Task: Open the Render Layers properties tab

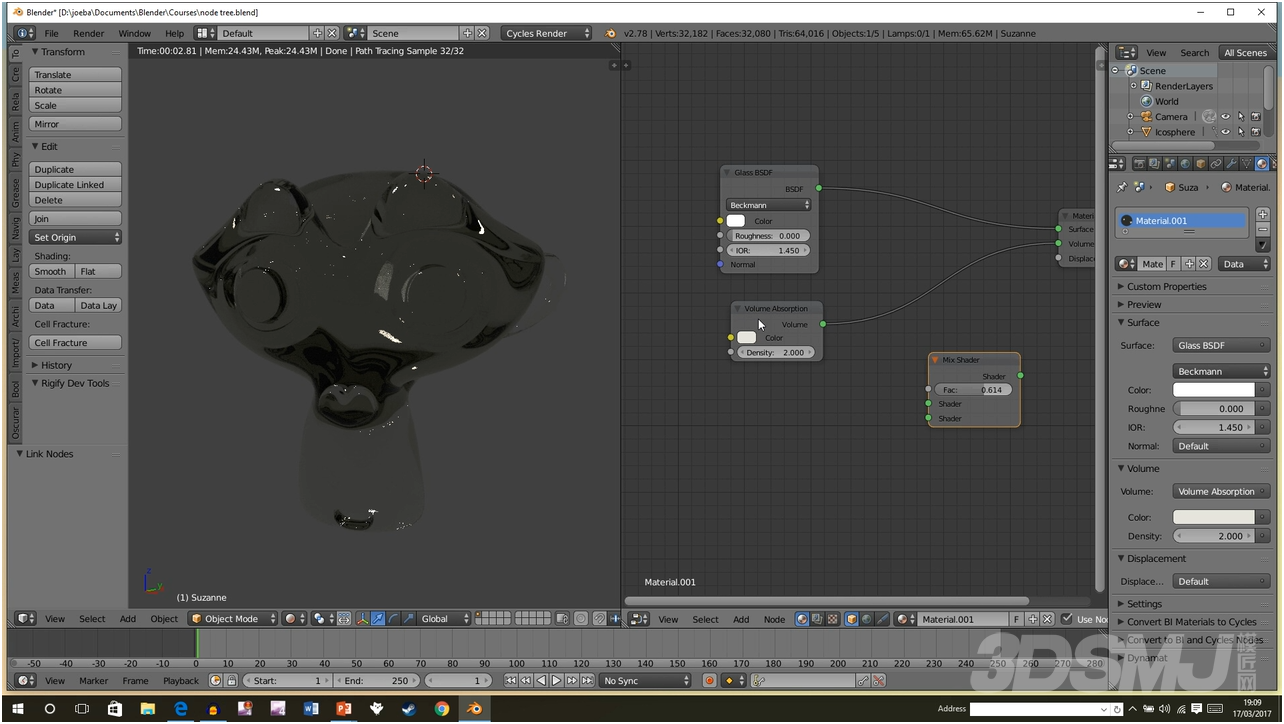Action: [x=1154, y=164]
